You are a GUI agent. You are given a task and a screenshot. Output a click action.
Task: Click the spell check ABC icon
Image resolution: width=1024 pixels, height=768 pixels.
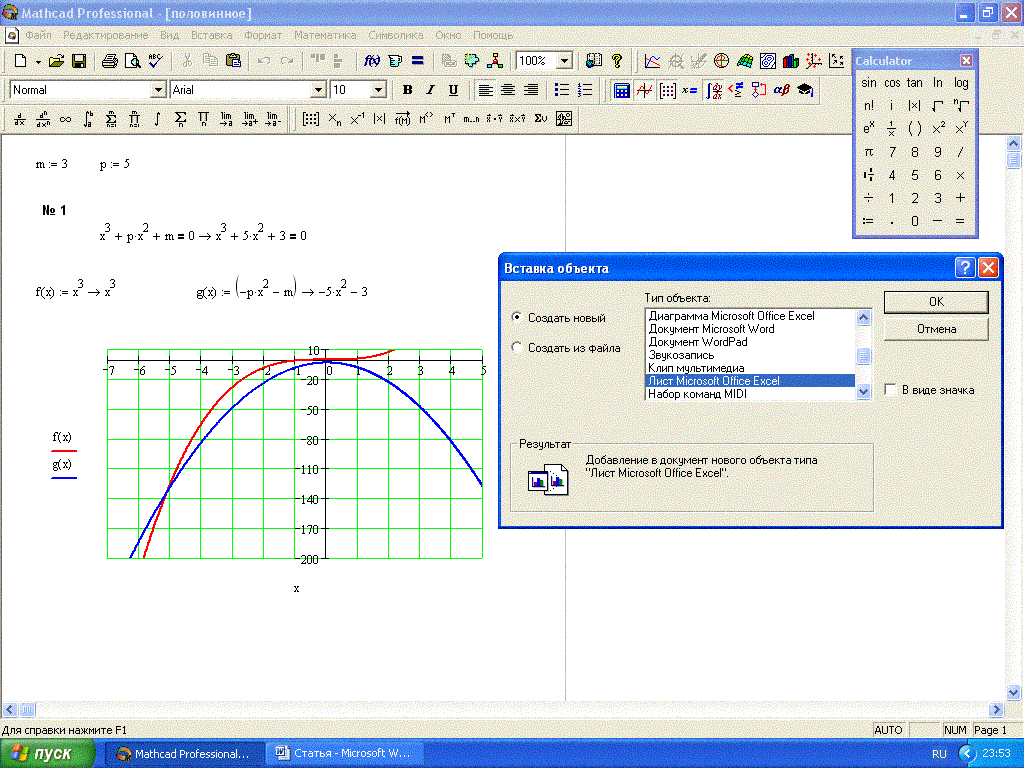156,61
